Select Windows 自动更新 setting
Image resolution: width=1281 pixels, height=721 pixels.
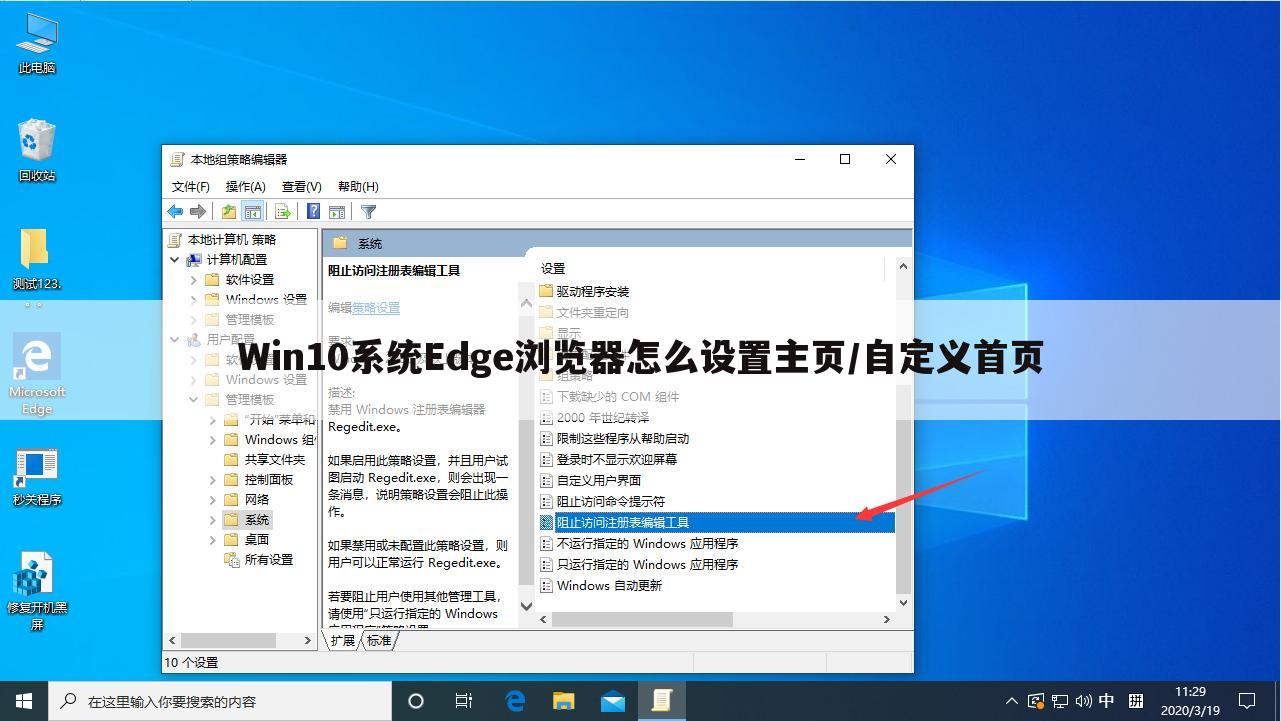point(609,585)
